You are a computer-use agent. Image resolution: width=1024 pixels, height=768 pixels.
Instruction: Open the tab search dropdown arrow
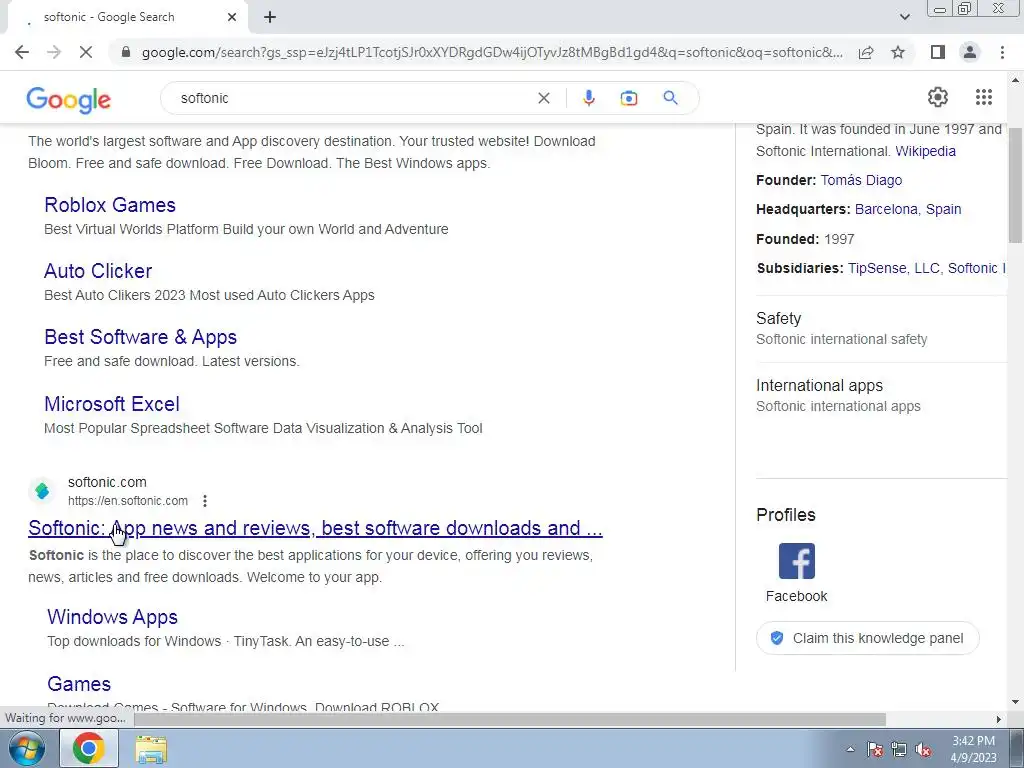coord(904,17)
